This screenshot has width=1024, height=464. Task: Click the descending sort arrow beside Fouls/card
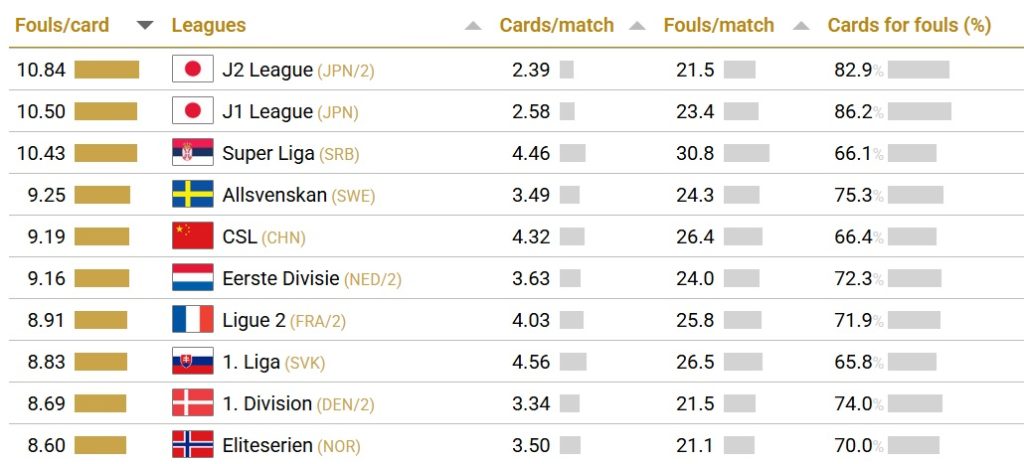(145, 25)
